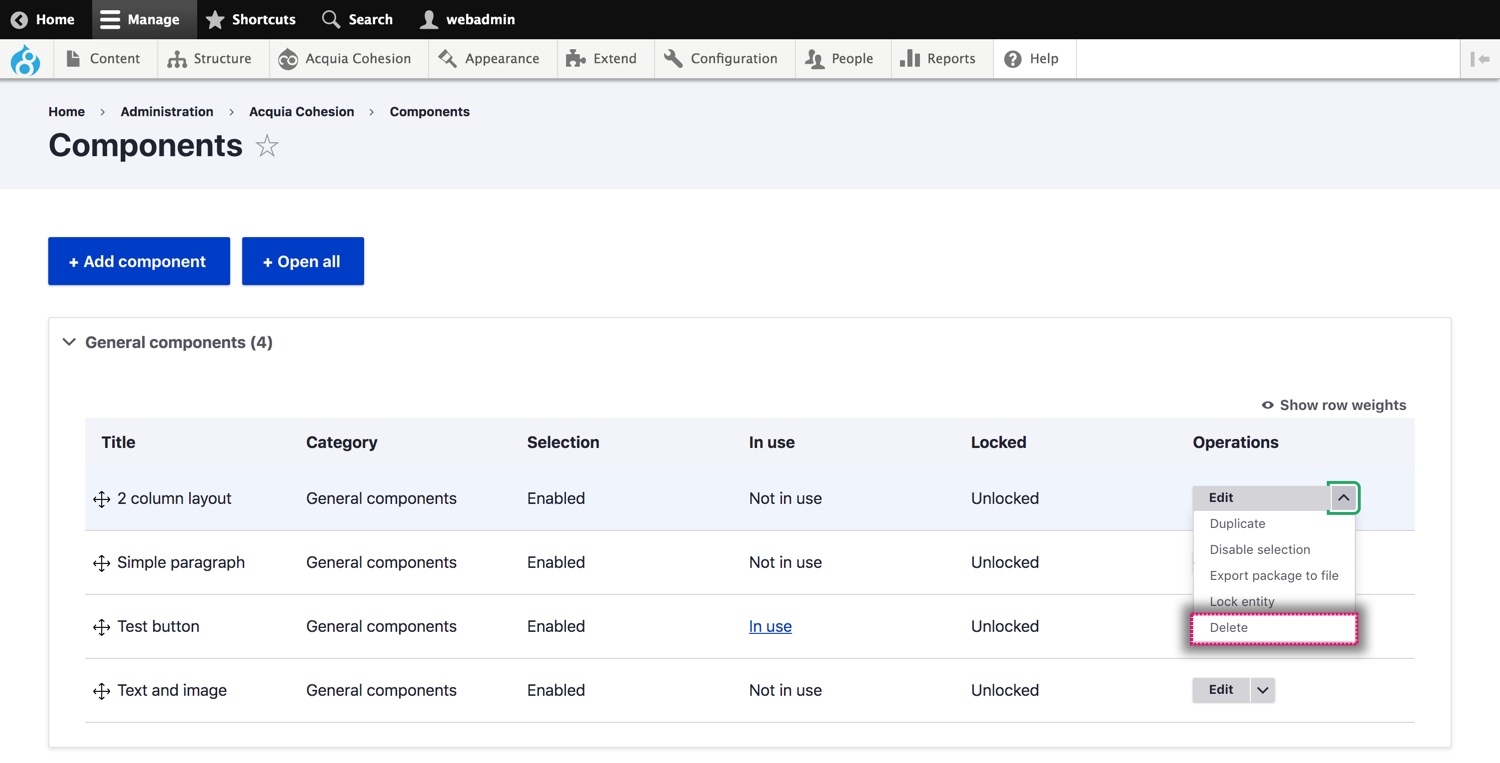Collapse the 2 column layout operations dropdown
This screenshot has width=1500, height=763.
1343,498
